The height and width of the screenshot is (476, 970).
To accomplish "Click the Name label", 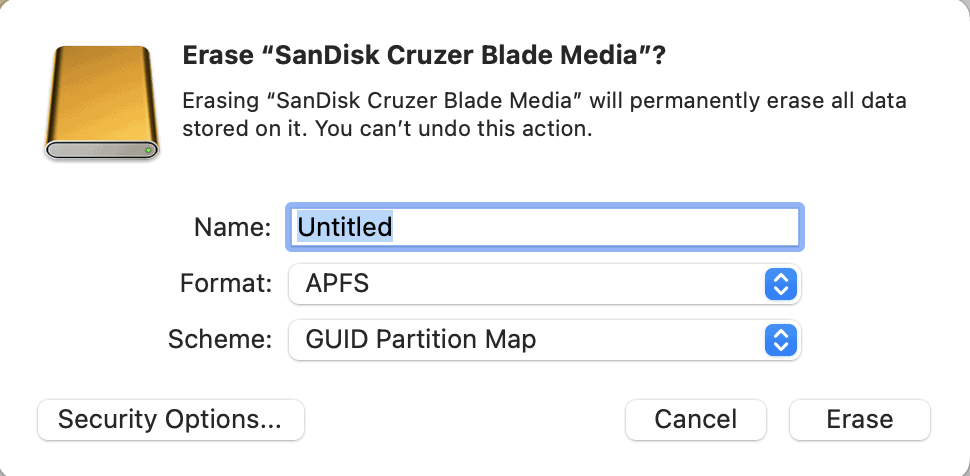I will (x=232, y=227).
